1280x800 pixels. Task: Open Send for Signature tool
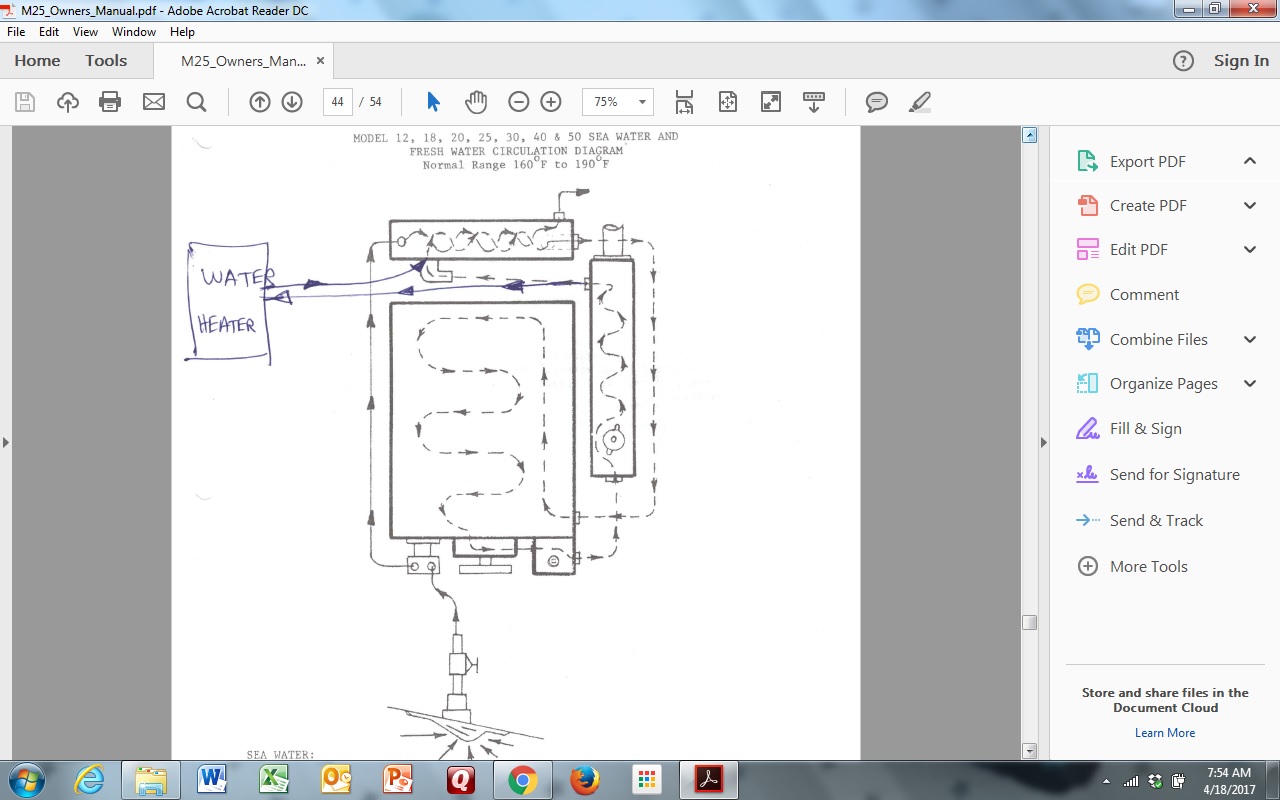(1174, 474)
